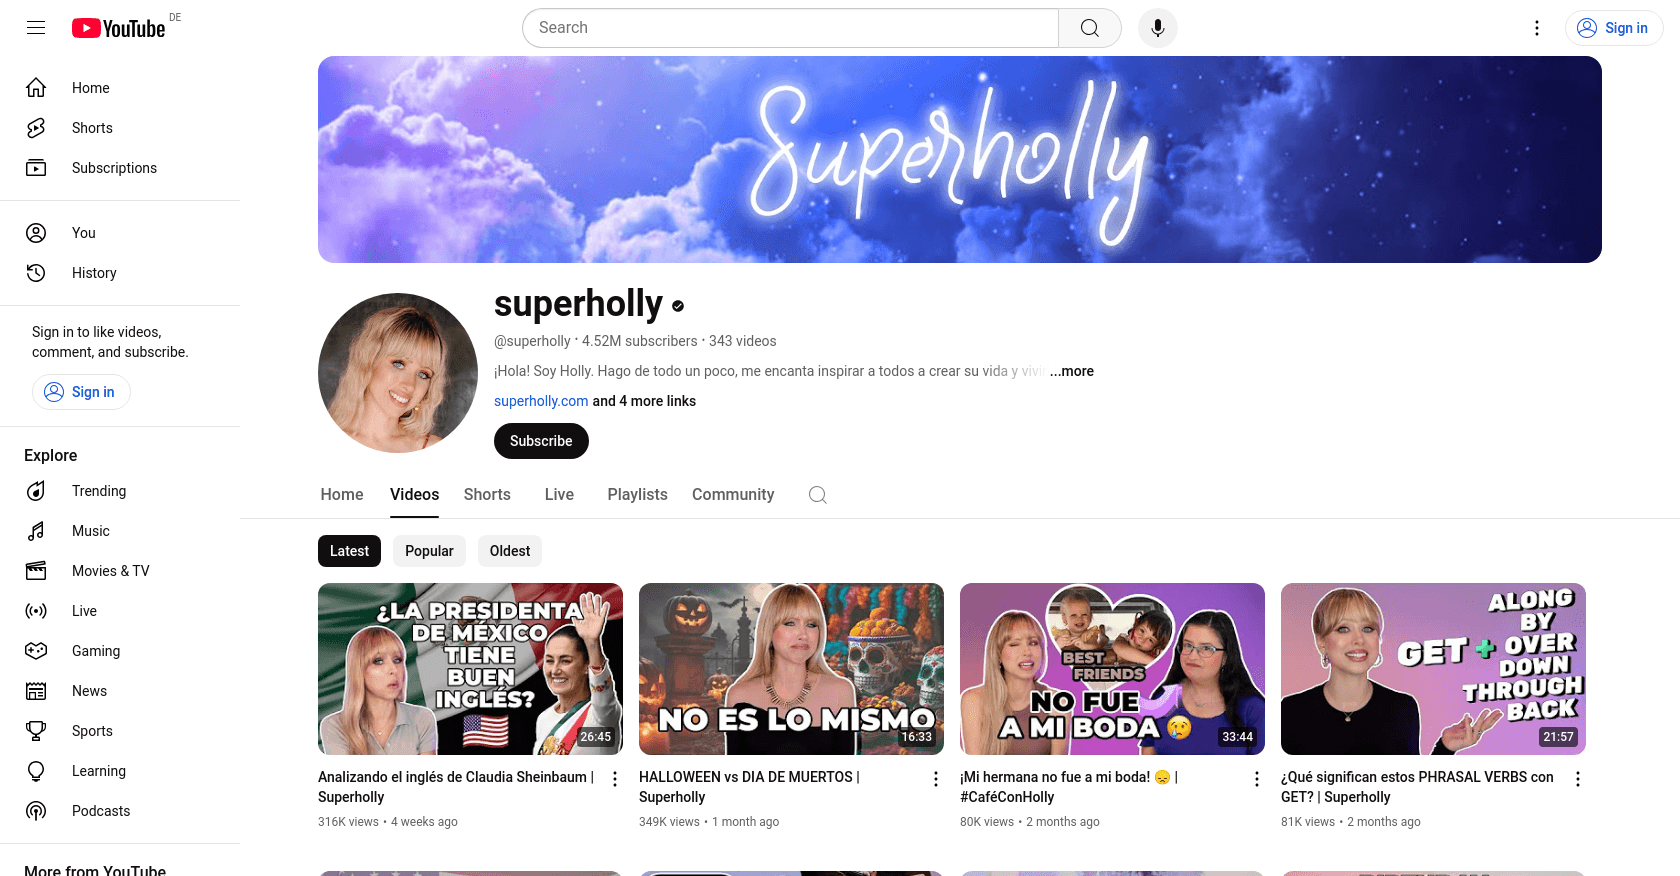
Task: Open the PHRASAL VERBS con GET video thumbnail
Action: (x=1433, y=669)
